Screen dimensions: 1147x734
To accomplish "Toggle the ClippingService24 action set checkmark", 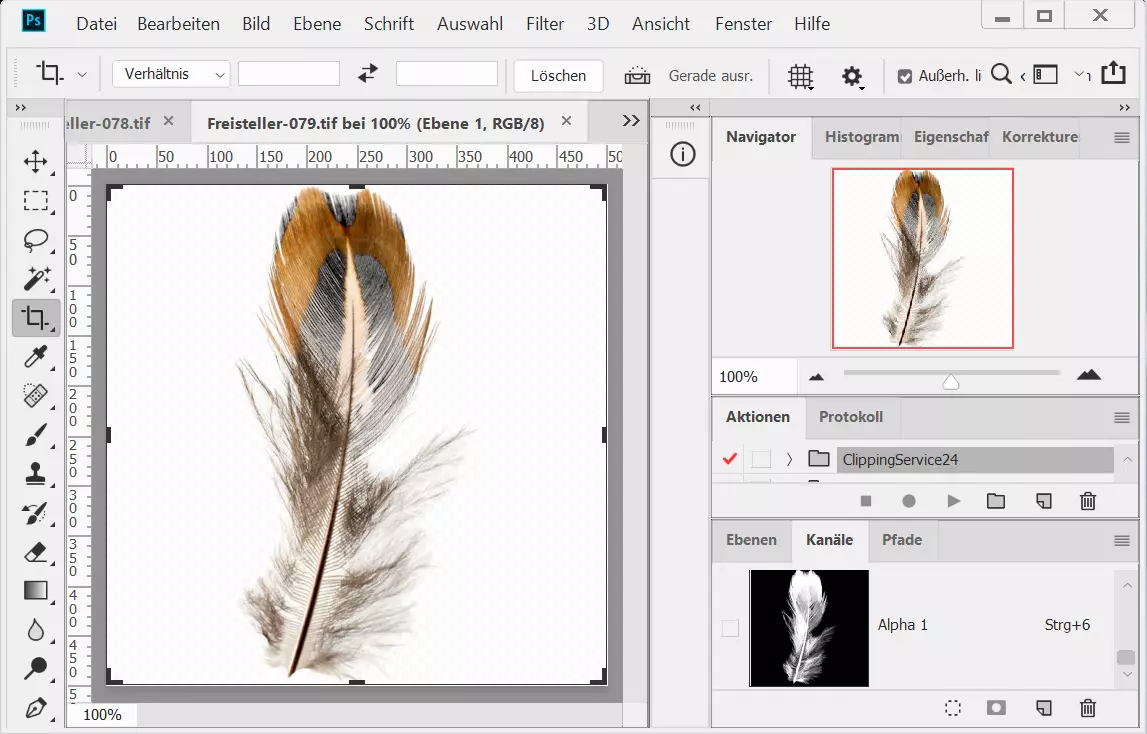I will [x=730, y=459].
